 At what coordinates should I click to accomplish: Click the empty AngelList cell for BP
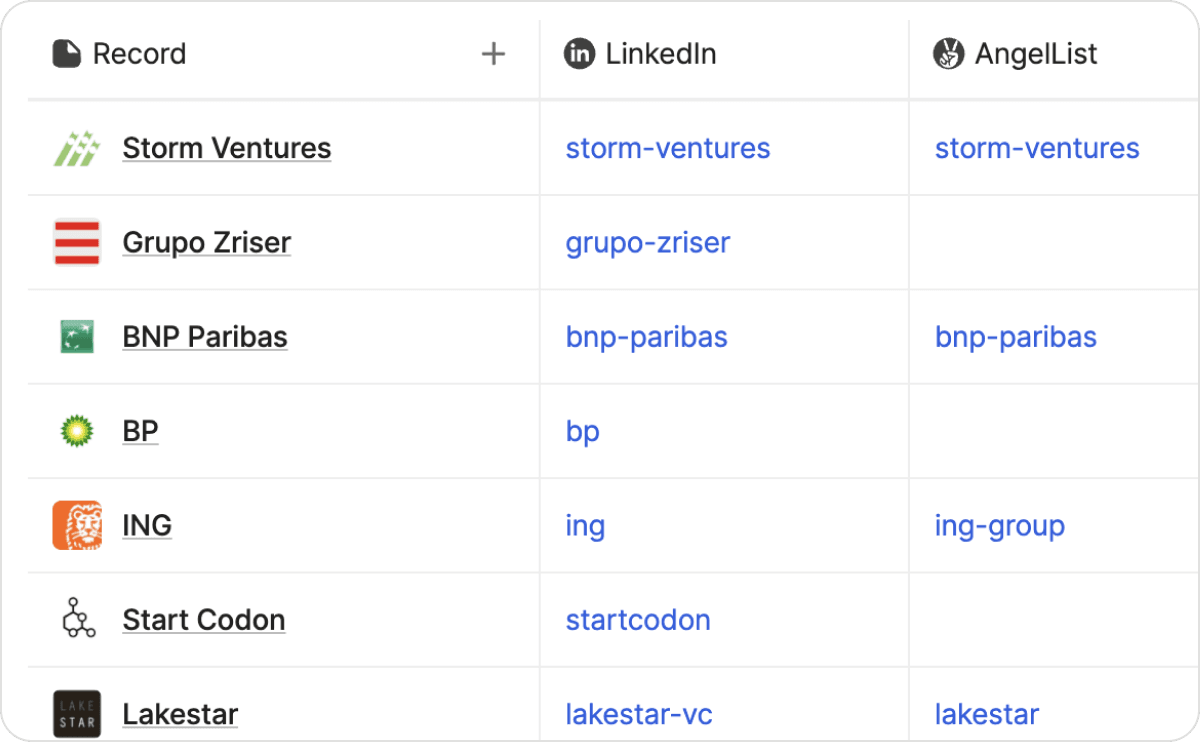pyautogui.click(x=1050, y=431)
